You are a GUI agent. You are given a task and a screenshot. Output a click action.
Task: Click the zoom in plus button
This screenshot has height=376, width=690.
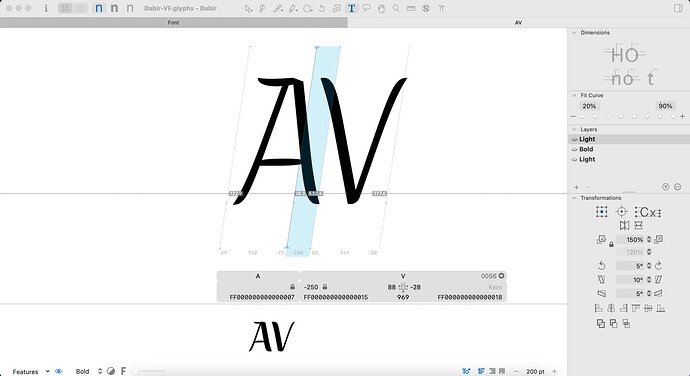[x=554, y=371]
